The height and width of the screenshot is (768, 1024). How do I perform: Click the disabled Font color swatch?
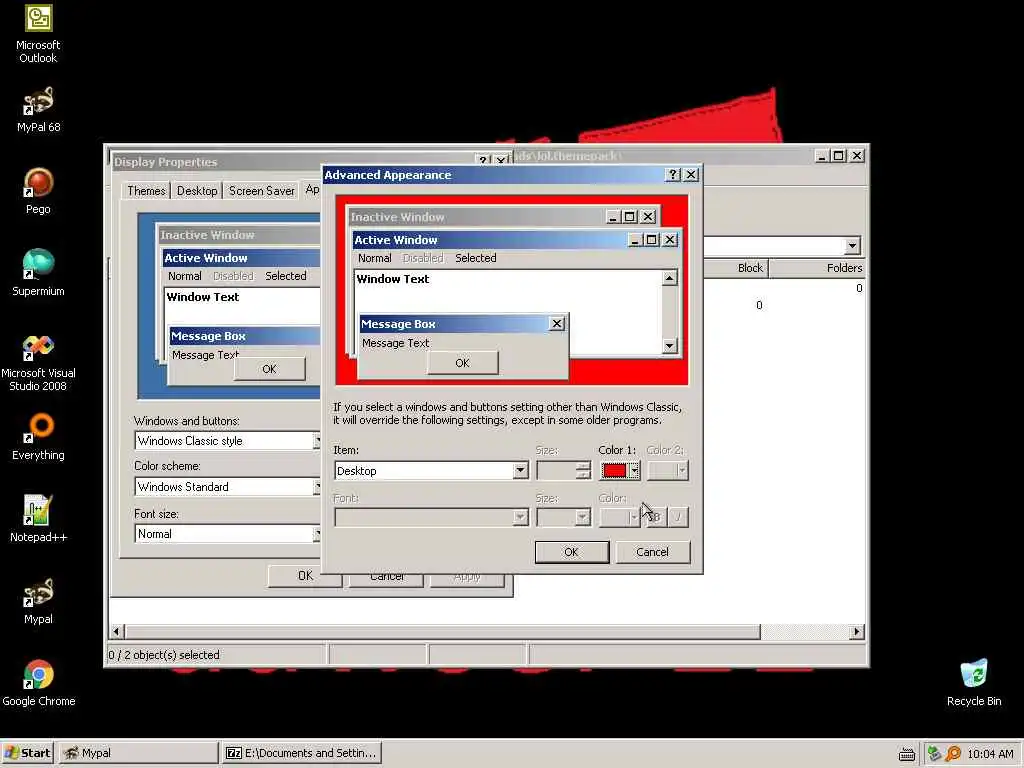[620, 517]
